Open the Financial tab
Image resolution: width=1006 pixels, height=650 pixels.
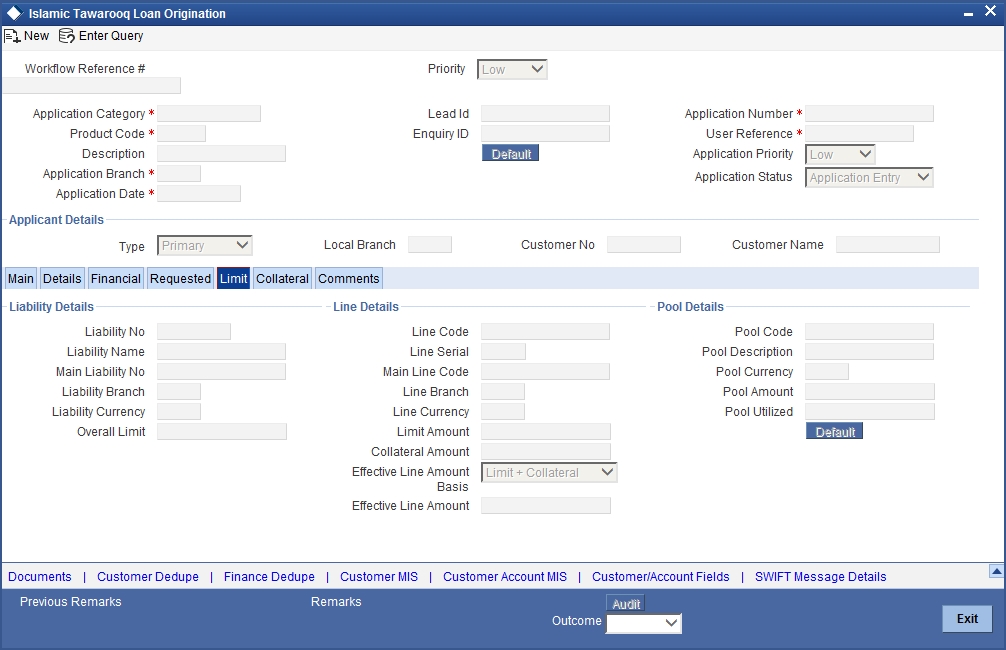pyautogui.click(x=115, y=278)
